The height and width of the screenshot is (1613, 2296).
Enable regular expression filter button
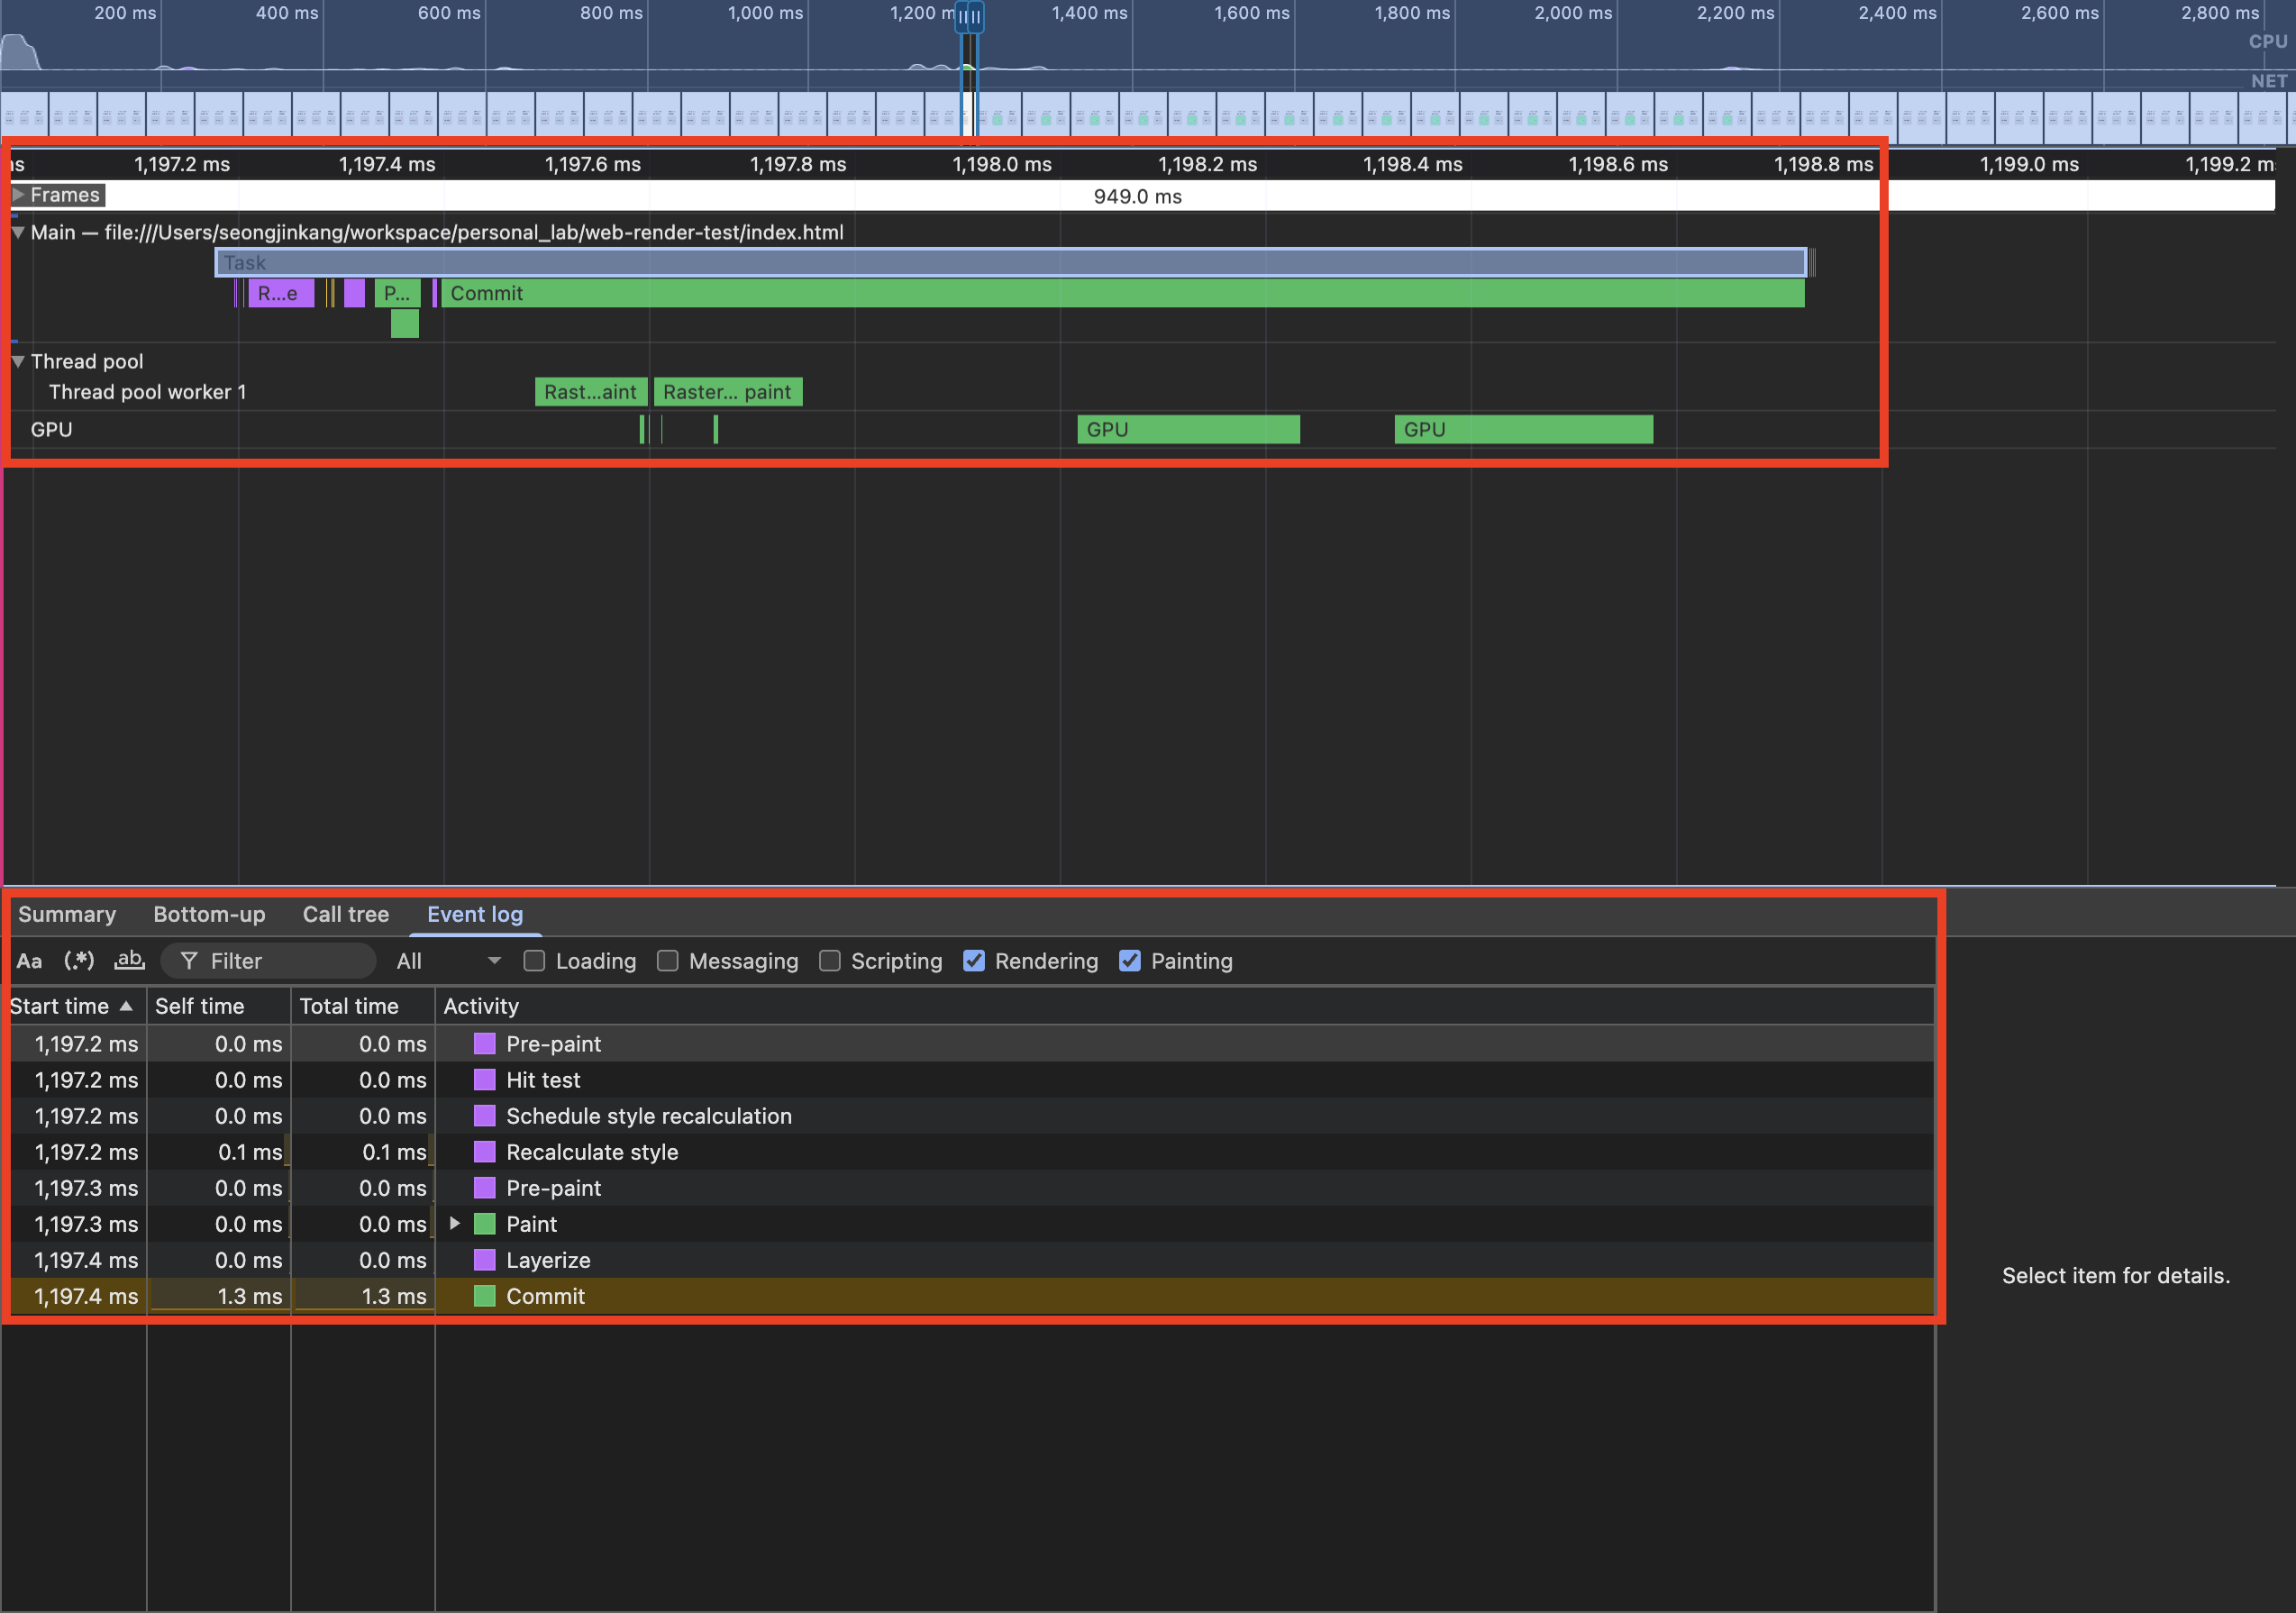79,961
